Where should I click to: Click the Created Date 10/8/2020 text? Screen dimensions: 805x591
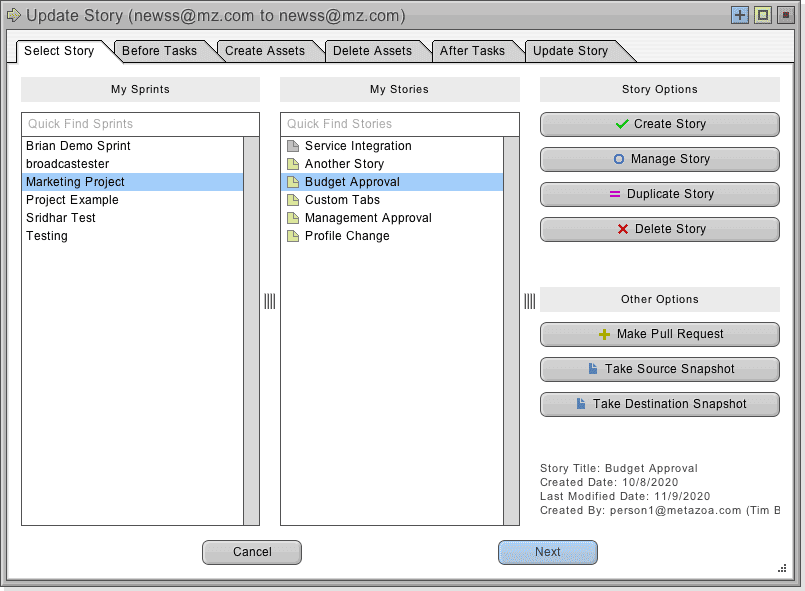click(x=609, y=482)
